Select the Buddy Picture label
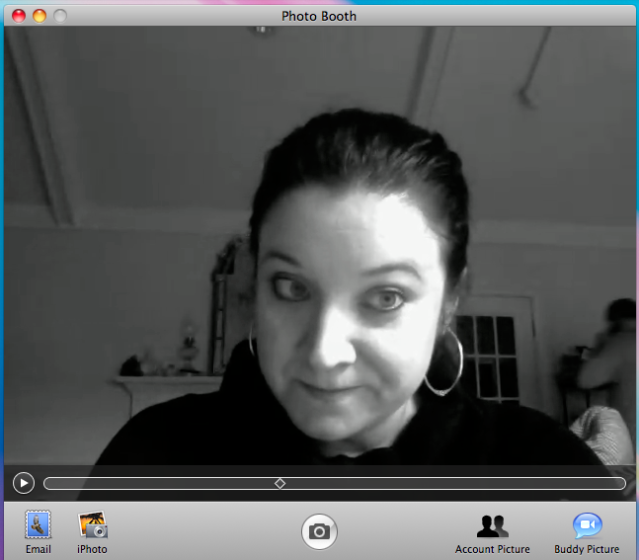 click(586, 549)
